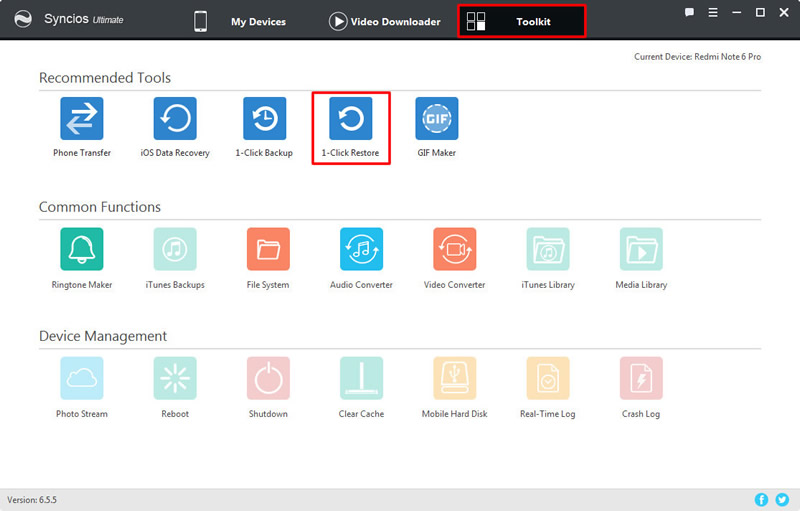Click the Device Management heading
800x511 pixels.
coord(103,336)
